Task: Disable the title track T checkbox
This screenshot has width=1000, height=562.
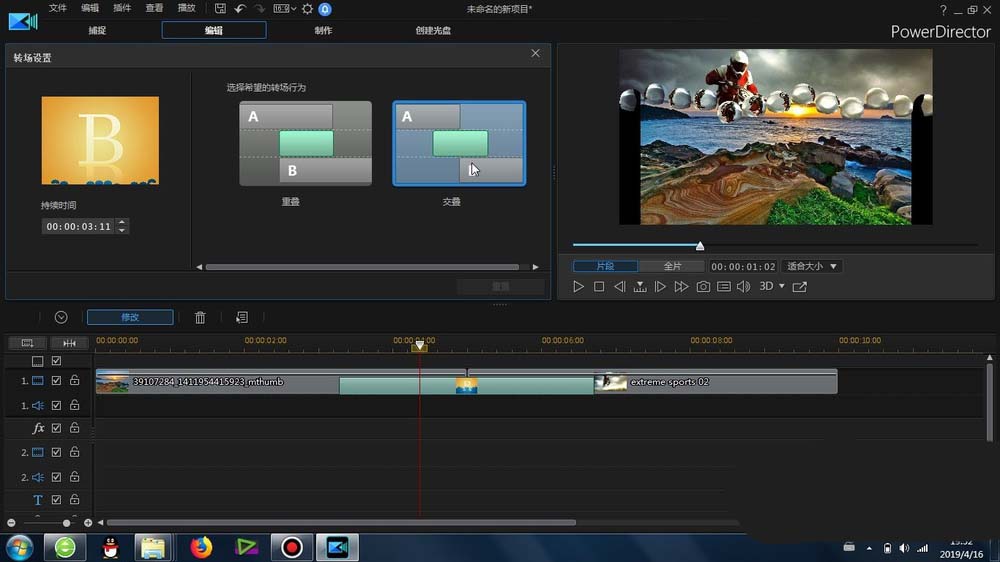Action: point(57,500)
